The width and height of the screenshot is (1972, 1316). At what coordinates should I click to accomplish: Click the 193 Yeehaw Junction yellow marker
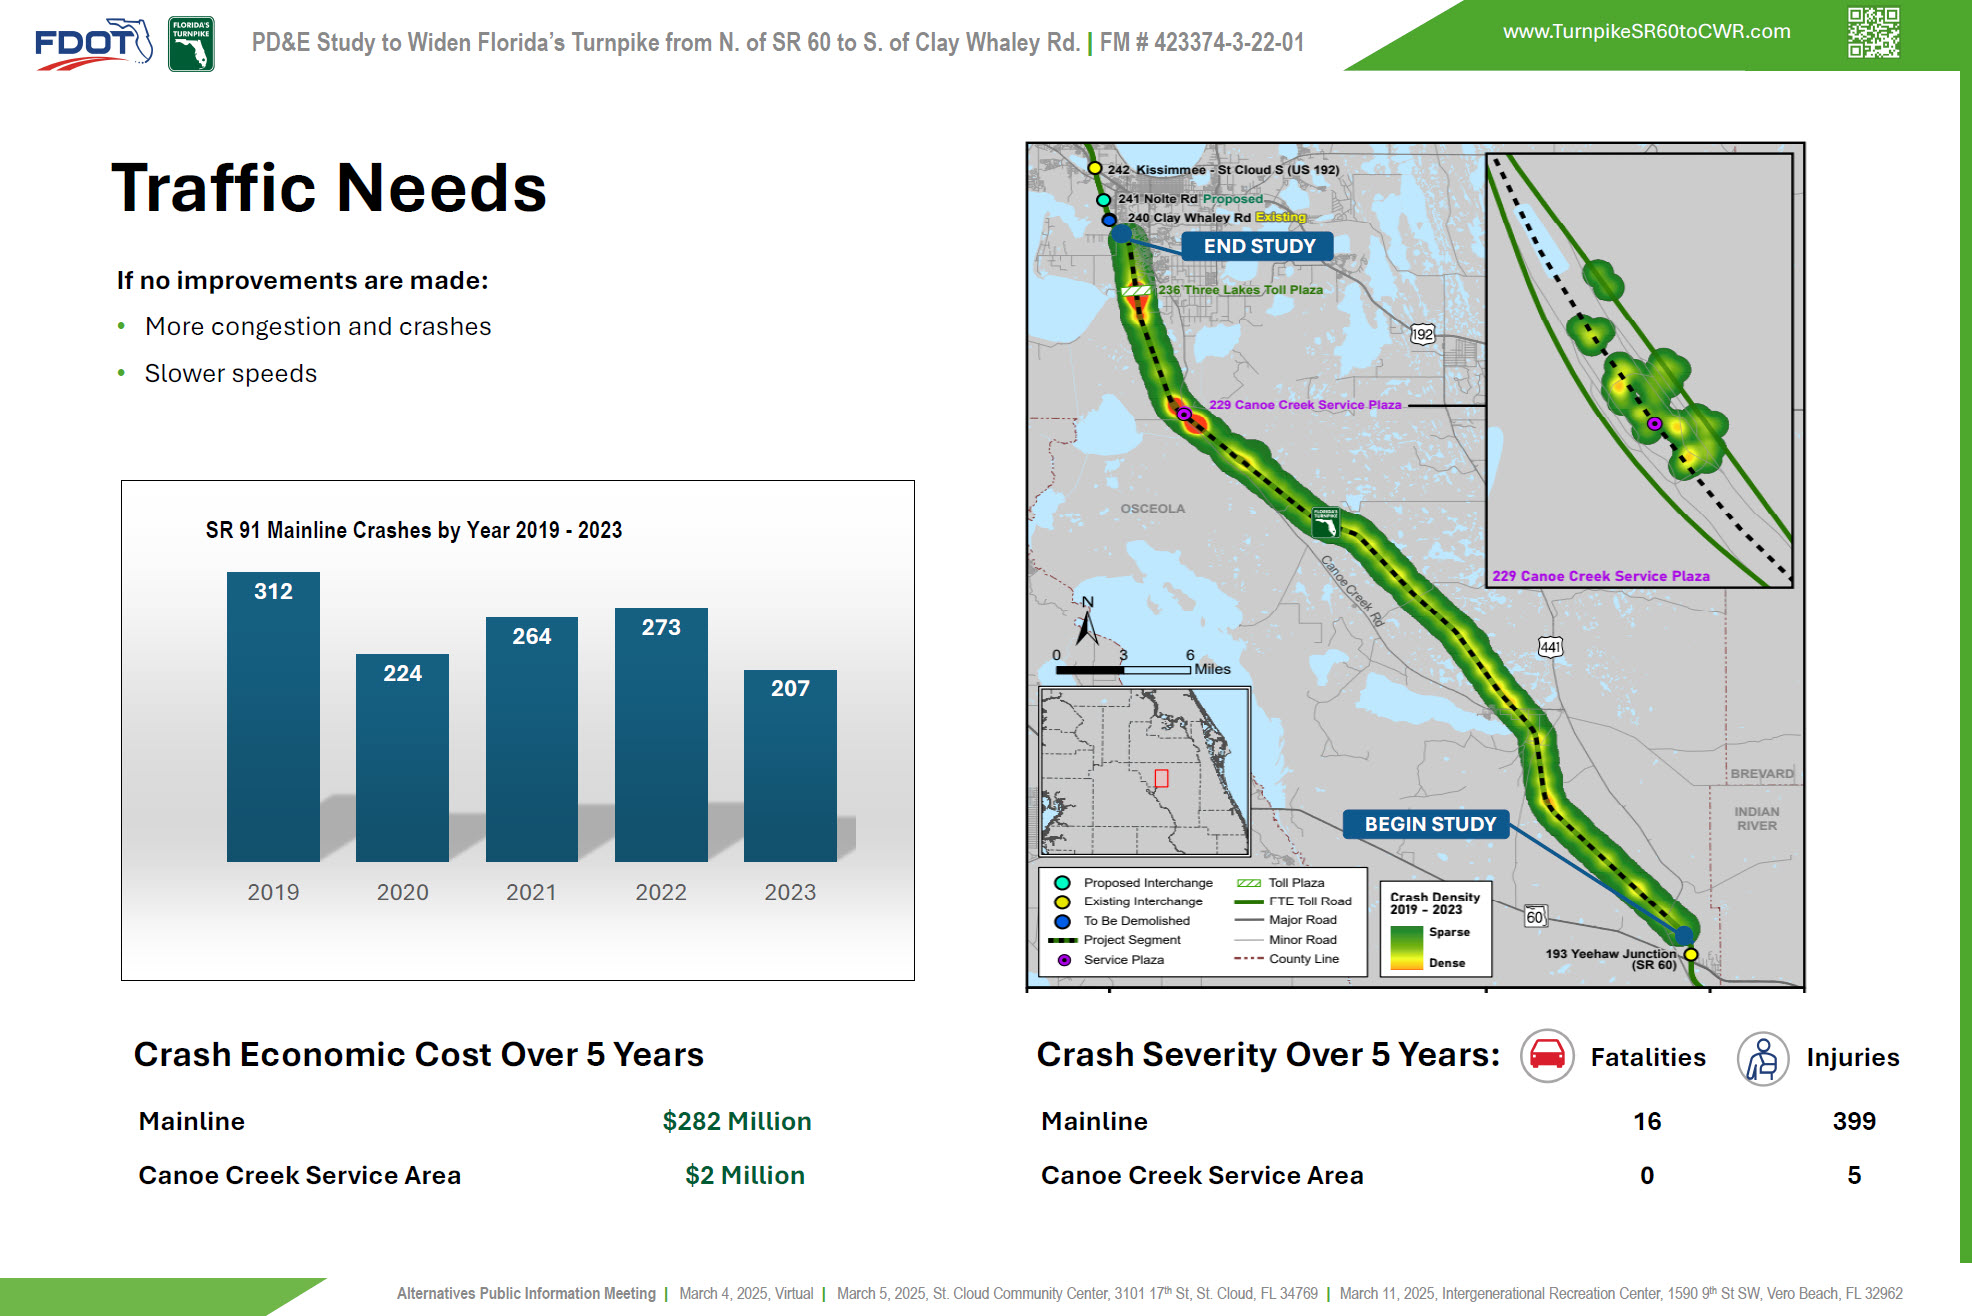click(x=1691, y=955)
